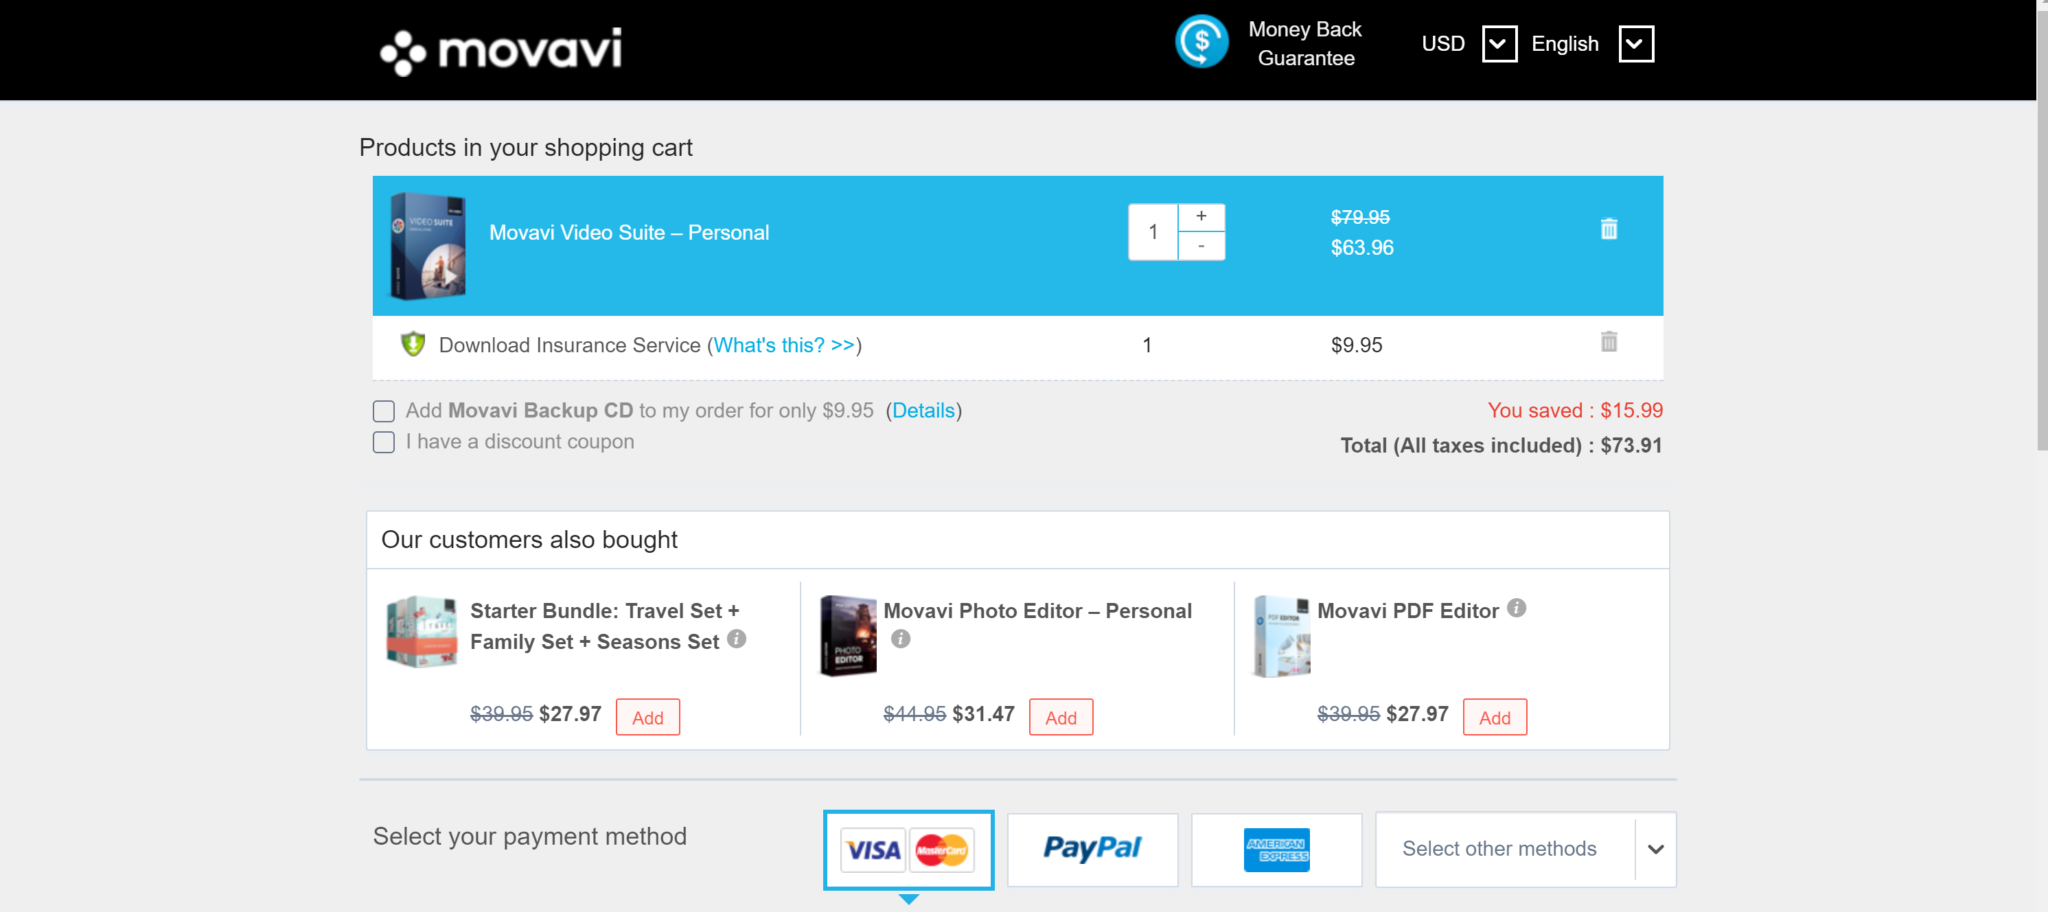Click the Money Back Guarantee dollar icon
Screen dimensions: 2048x912
pos(1201,43)
